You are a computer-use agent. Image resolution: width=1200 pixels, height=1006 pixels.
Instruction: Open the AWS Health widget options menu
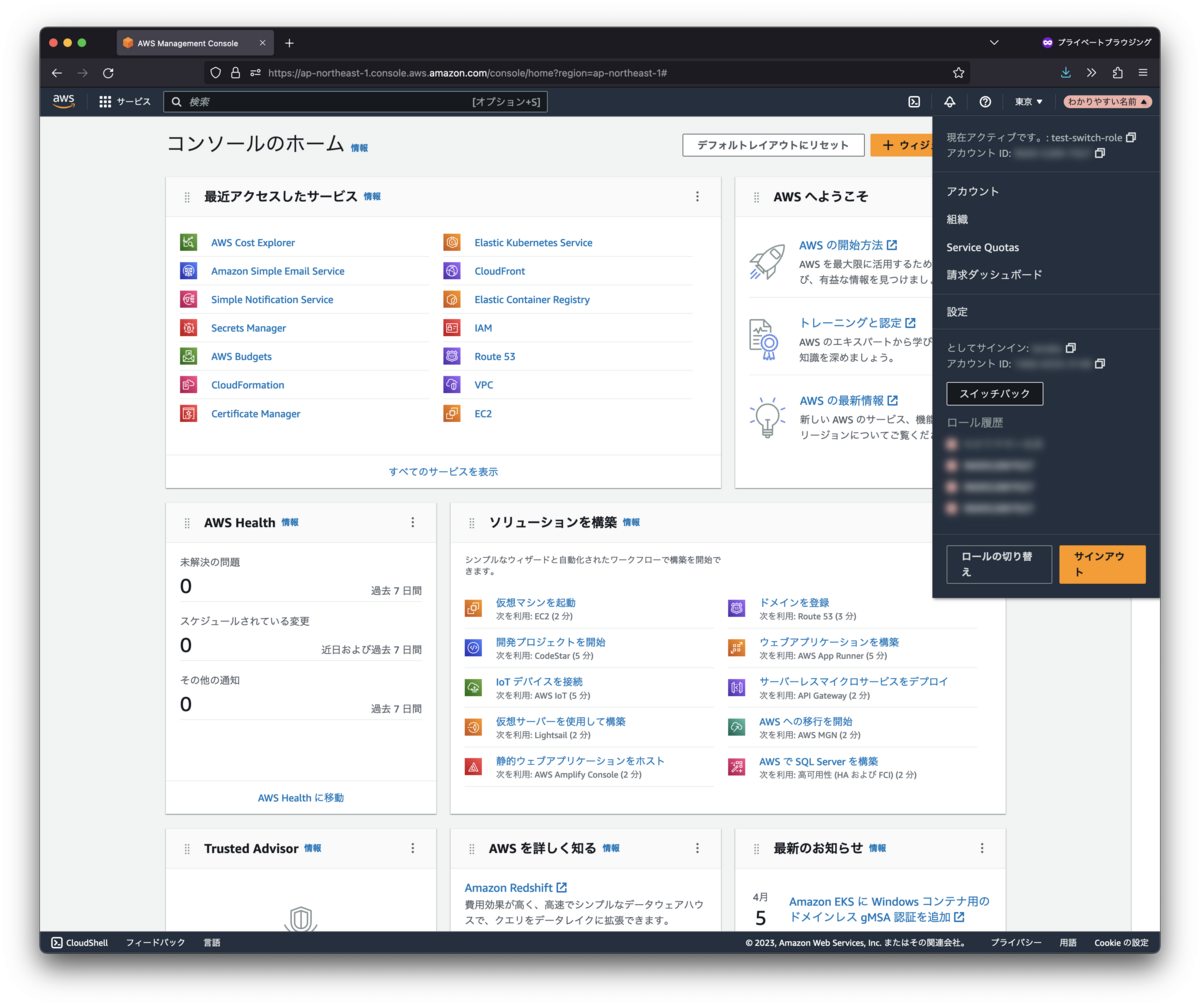(x=412, y=522)
